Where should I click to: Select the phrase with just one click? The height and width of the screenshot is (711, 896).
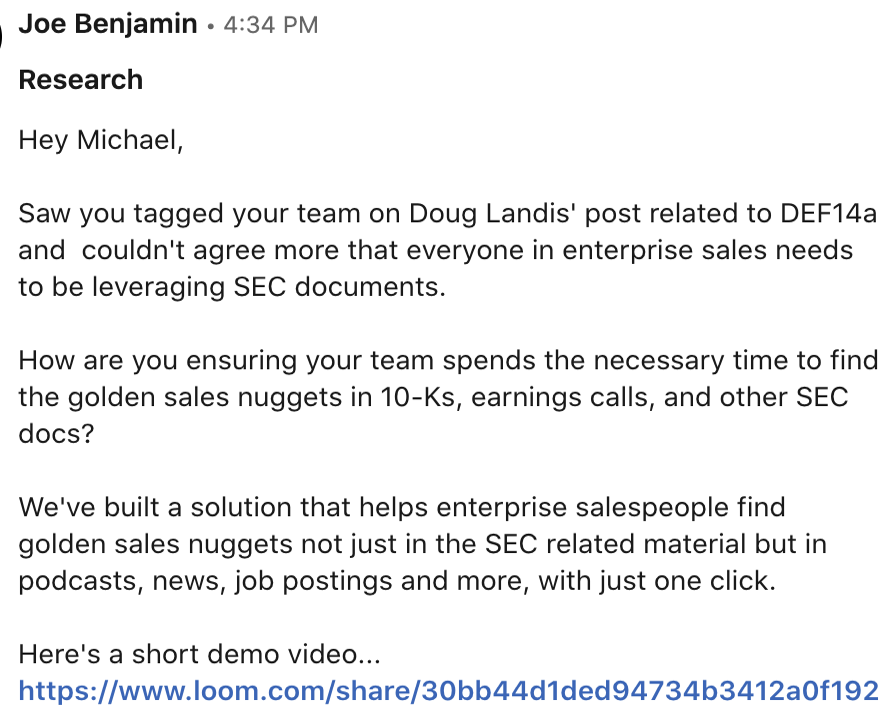click(x=657, y=582)
